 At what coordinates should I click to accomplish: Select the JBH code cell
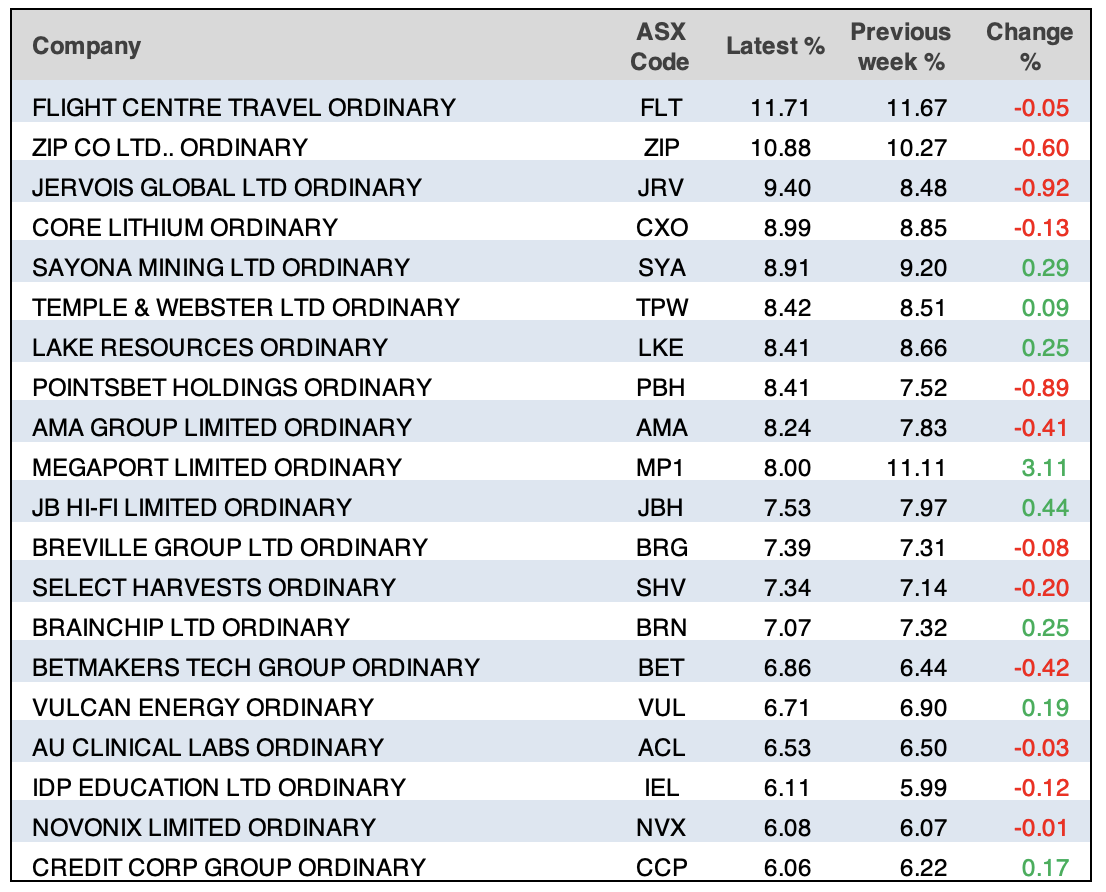point(661,507)
